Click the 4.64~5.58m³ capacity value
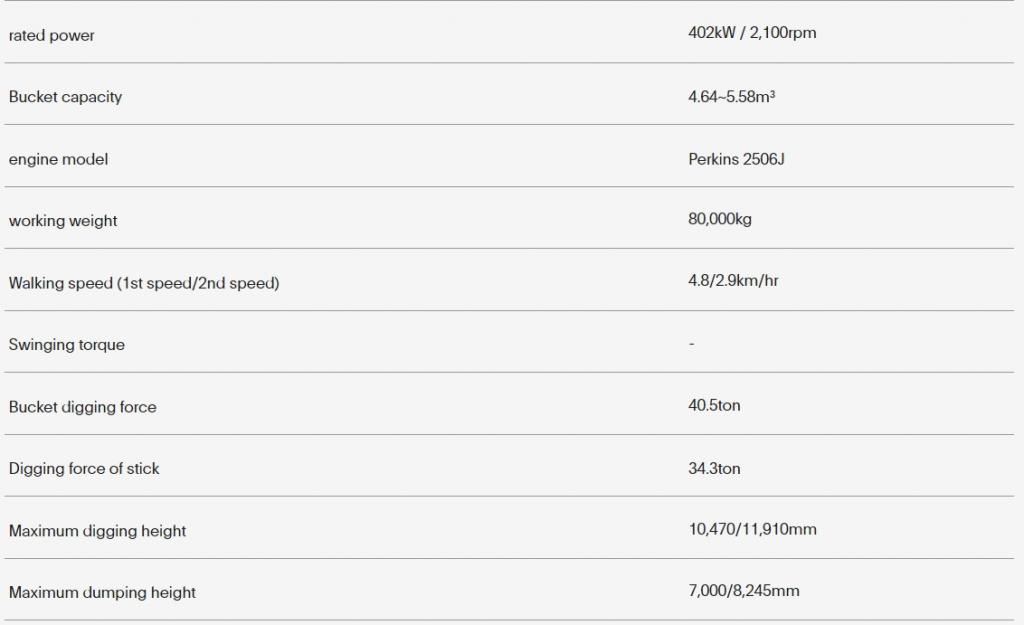 click(x=731, y=97)
